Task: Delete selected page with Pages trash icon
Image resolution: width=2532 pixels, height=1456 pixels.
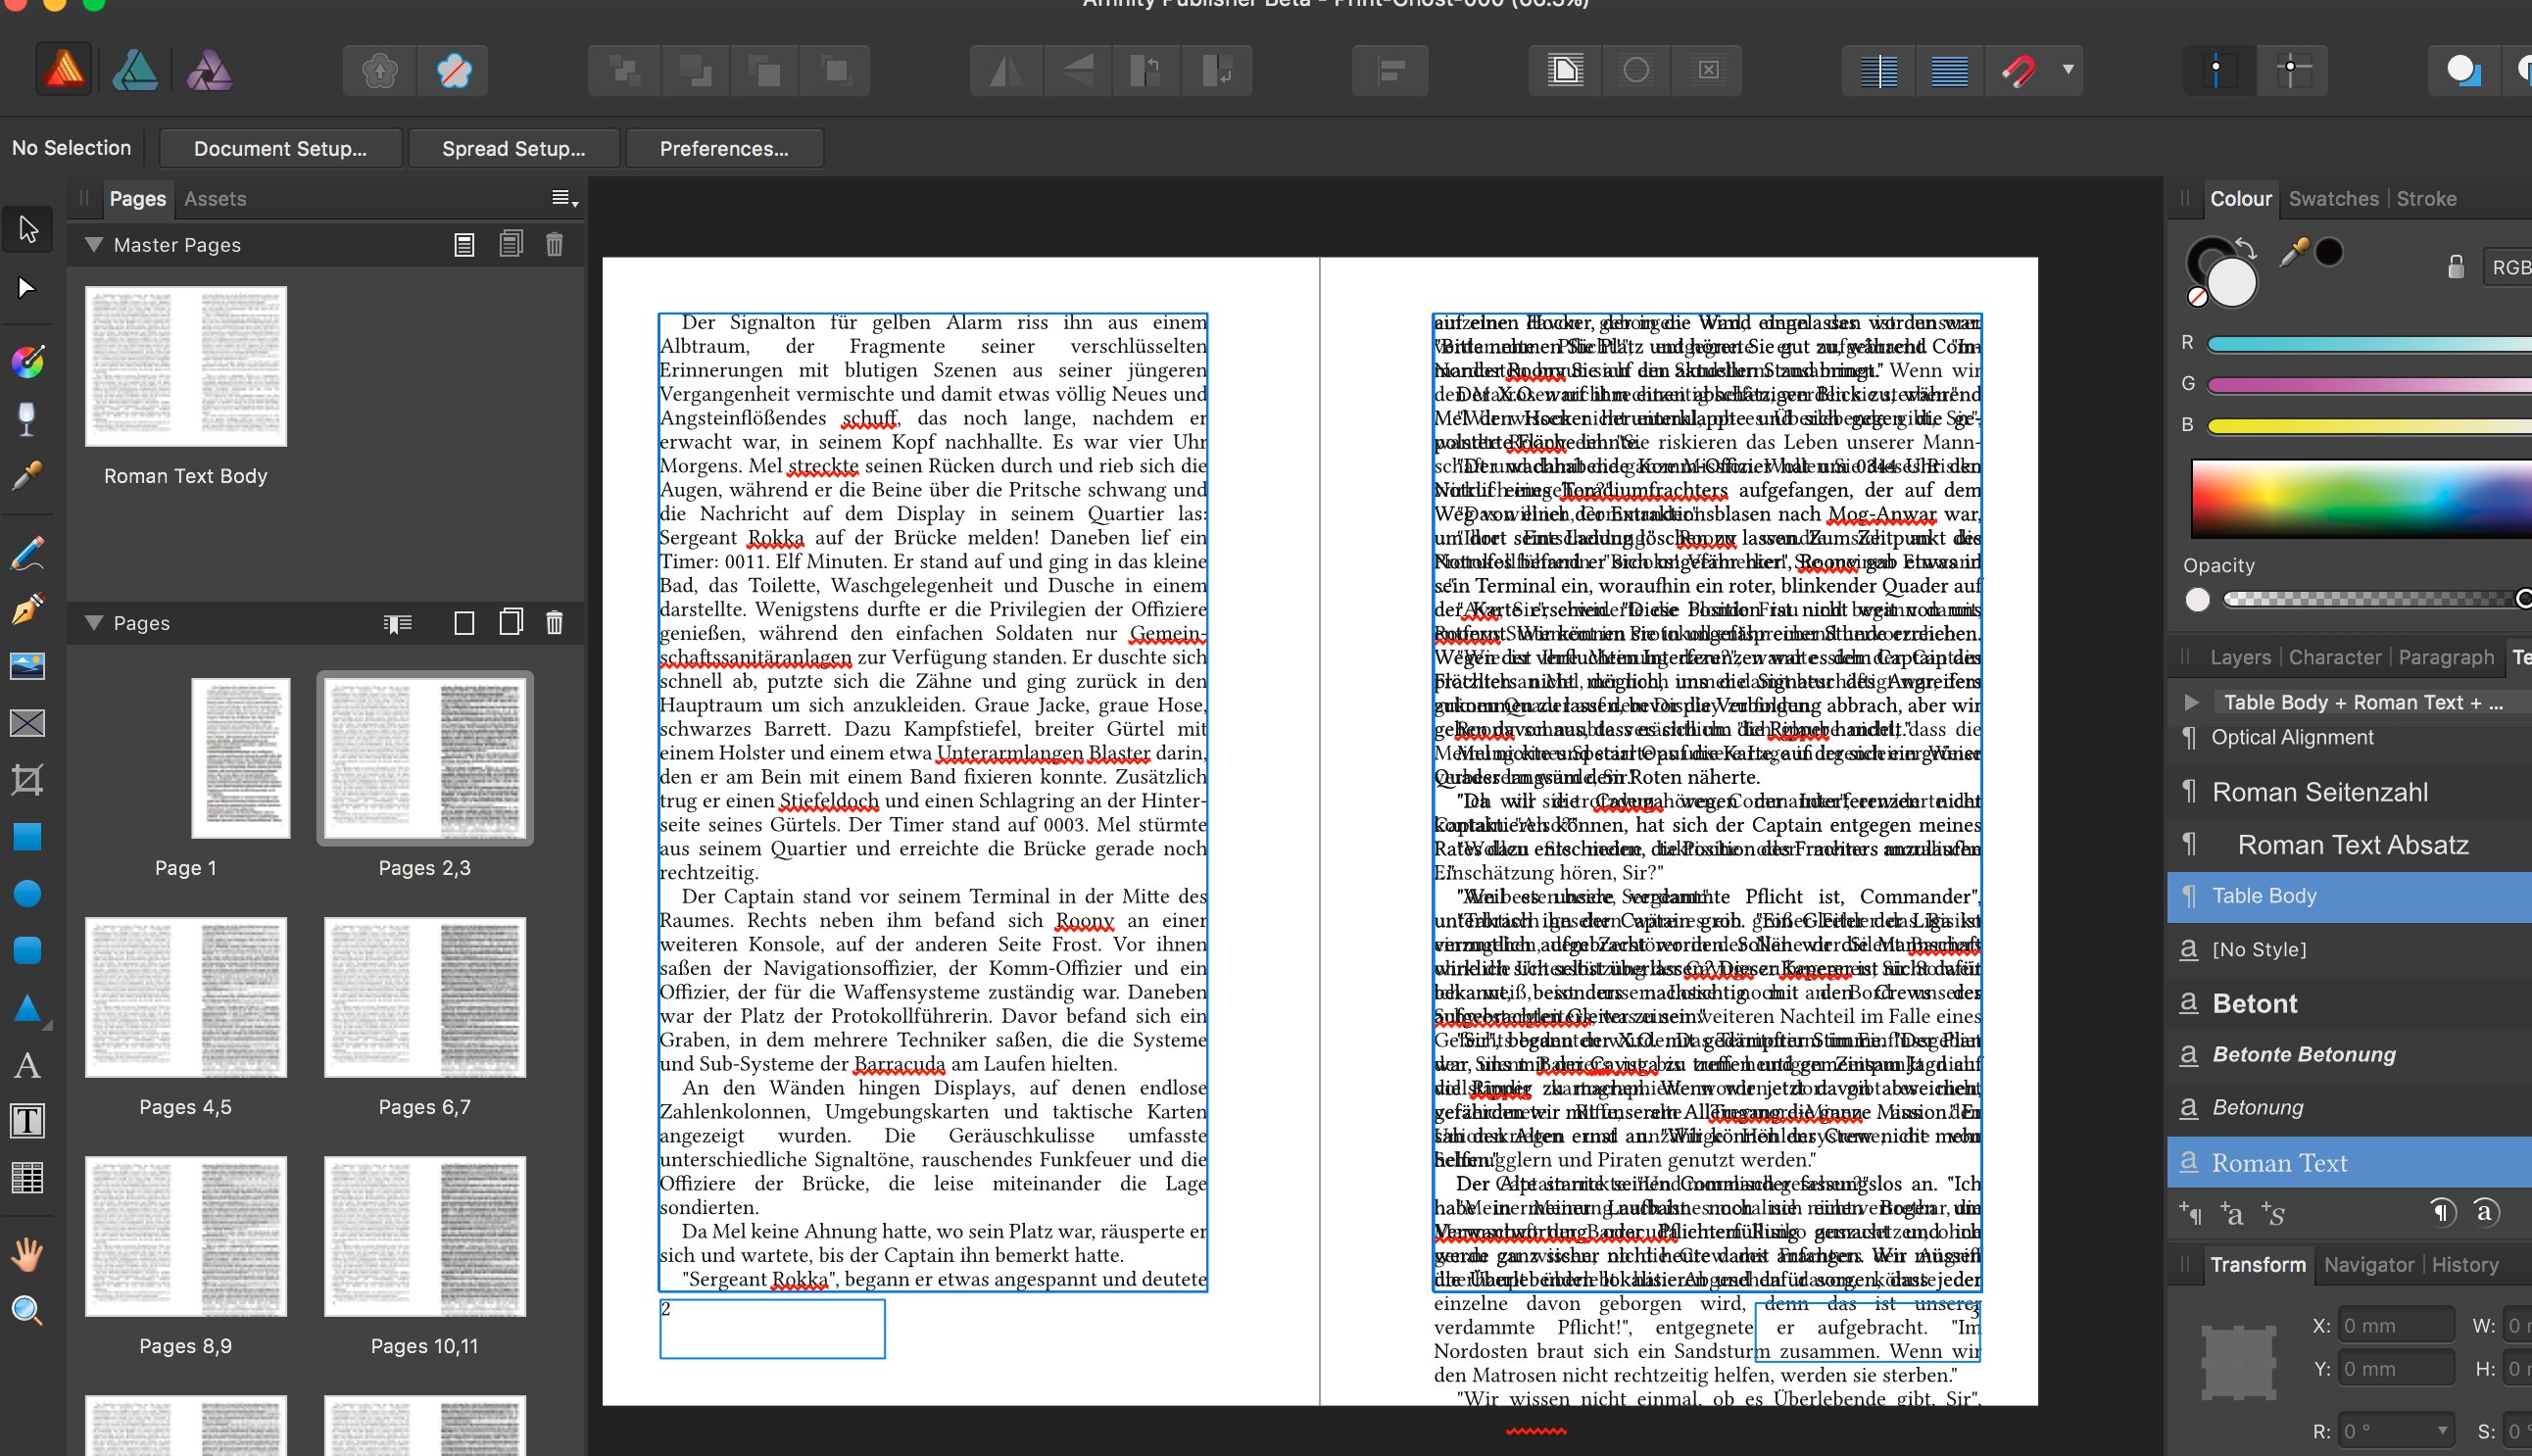Action: click(555, 623)
